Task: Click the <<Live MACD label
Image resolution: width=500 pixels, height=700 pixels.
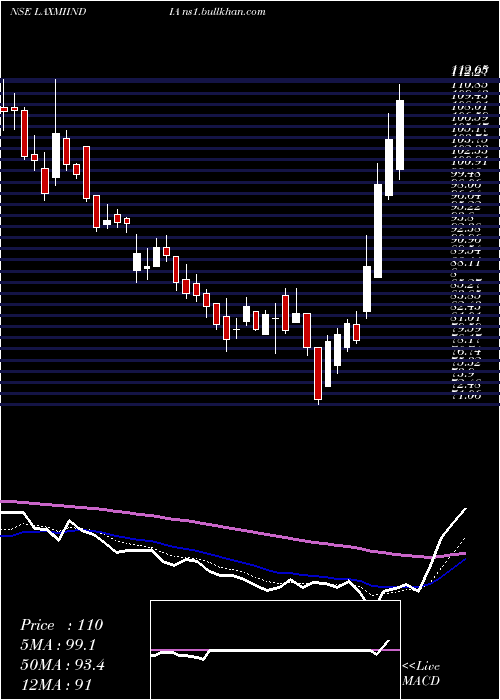Action: click(x=421, y=673)
